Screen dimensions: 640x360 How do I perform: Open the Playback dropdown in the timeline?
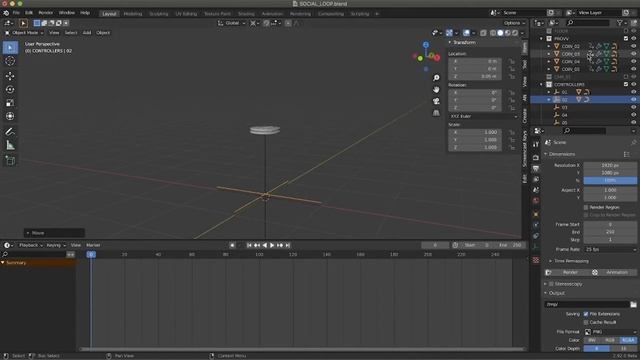coord(31,245)
